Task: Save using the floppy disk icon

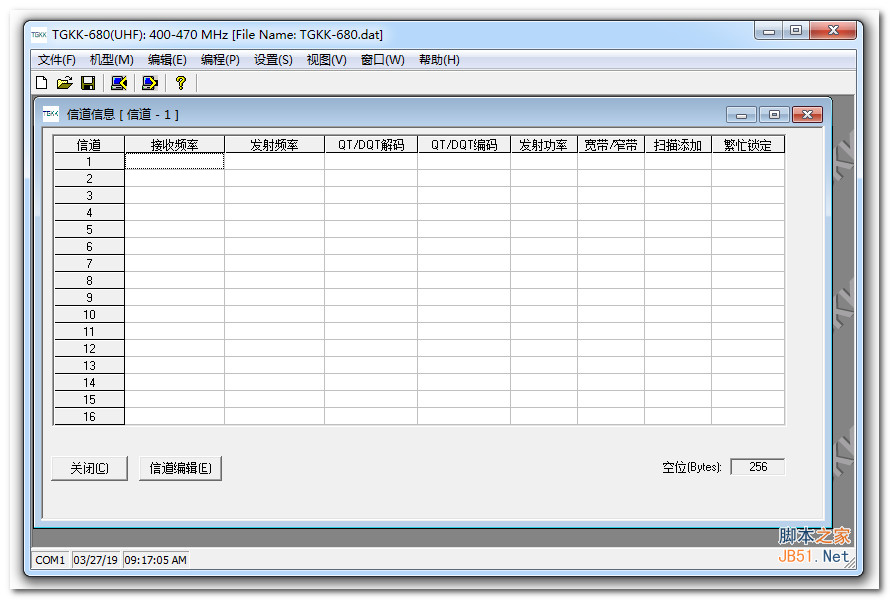Action: [x=88, y=83]
